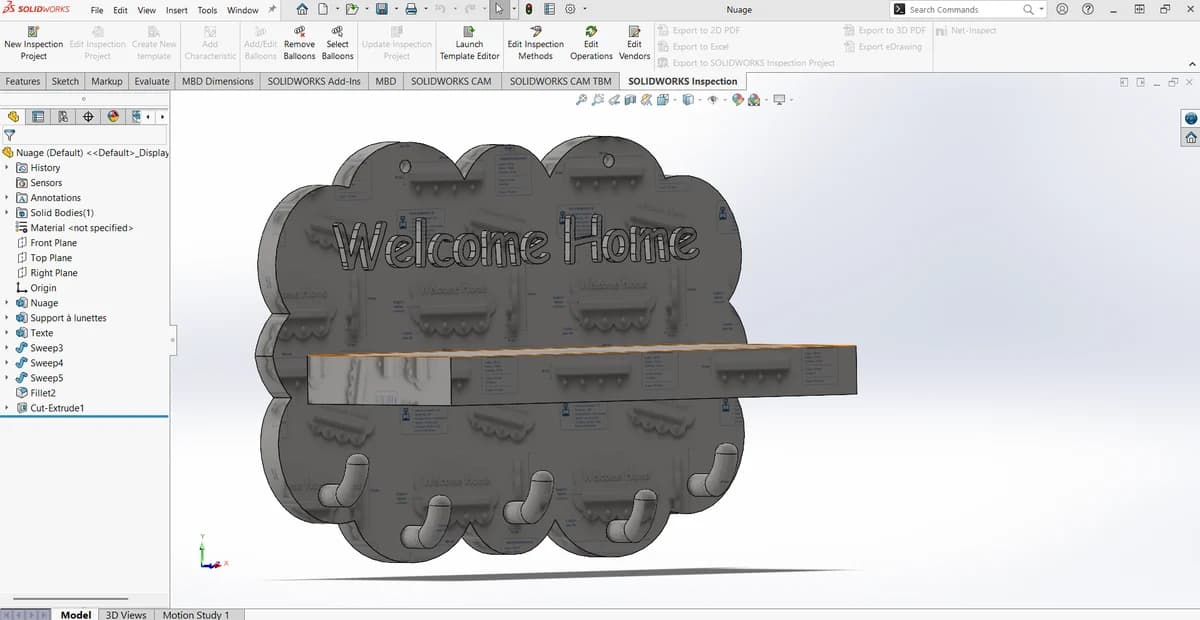The height and width of the screenshot is (620, 1200).
Task: Select Front Plane in the tree
Action: point(53,243)
